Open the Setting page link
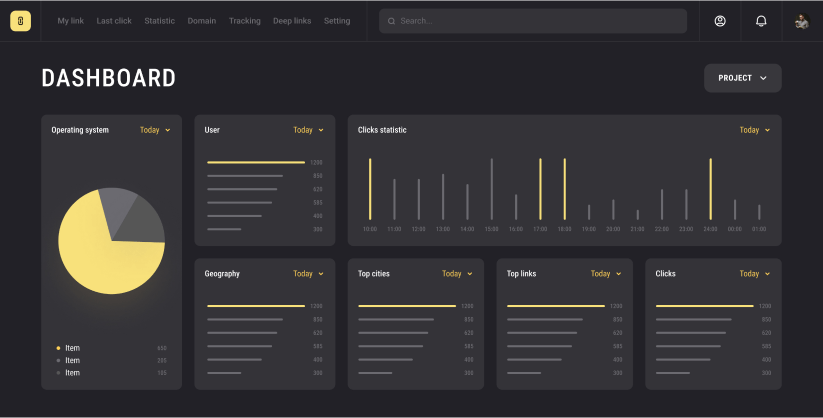Image resolution: width=823 pixels, height=418 pixels. coord(337,21)
